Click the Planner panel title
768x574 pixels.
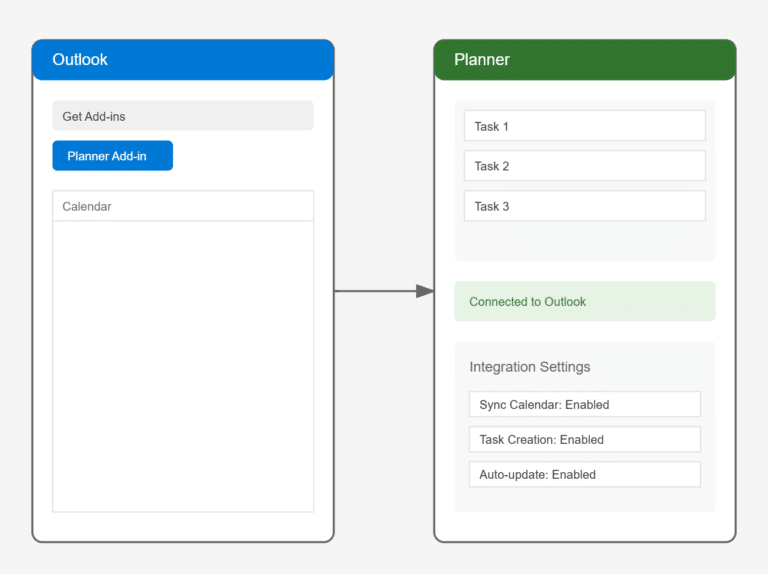tap(482, 59)
